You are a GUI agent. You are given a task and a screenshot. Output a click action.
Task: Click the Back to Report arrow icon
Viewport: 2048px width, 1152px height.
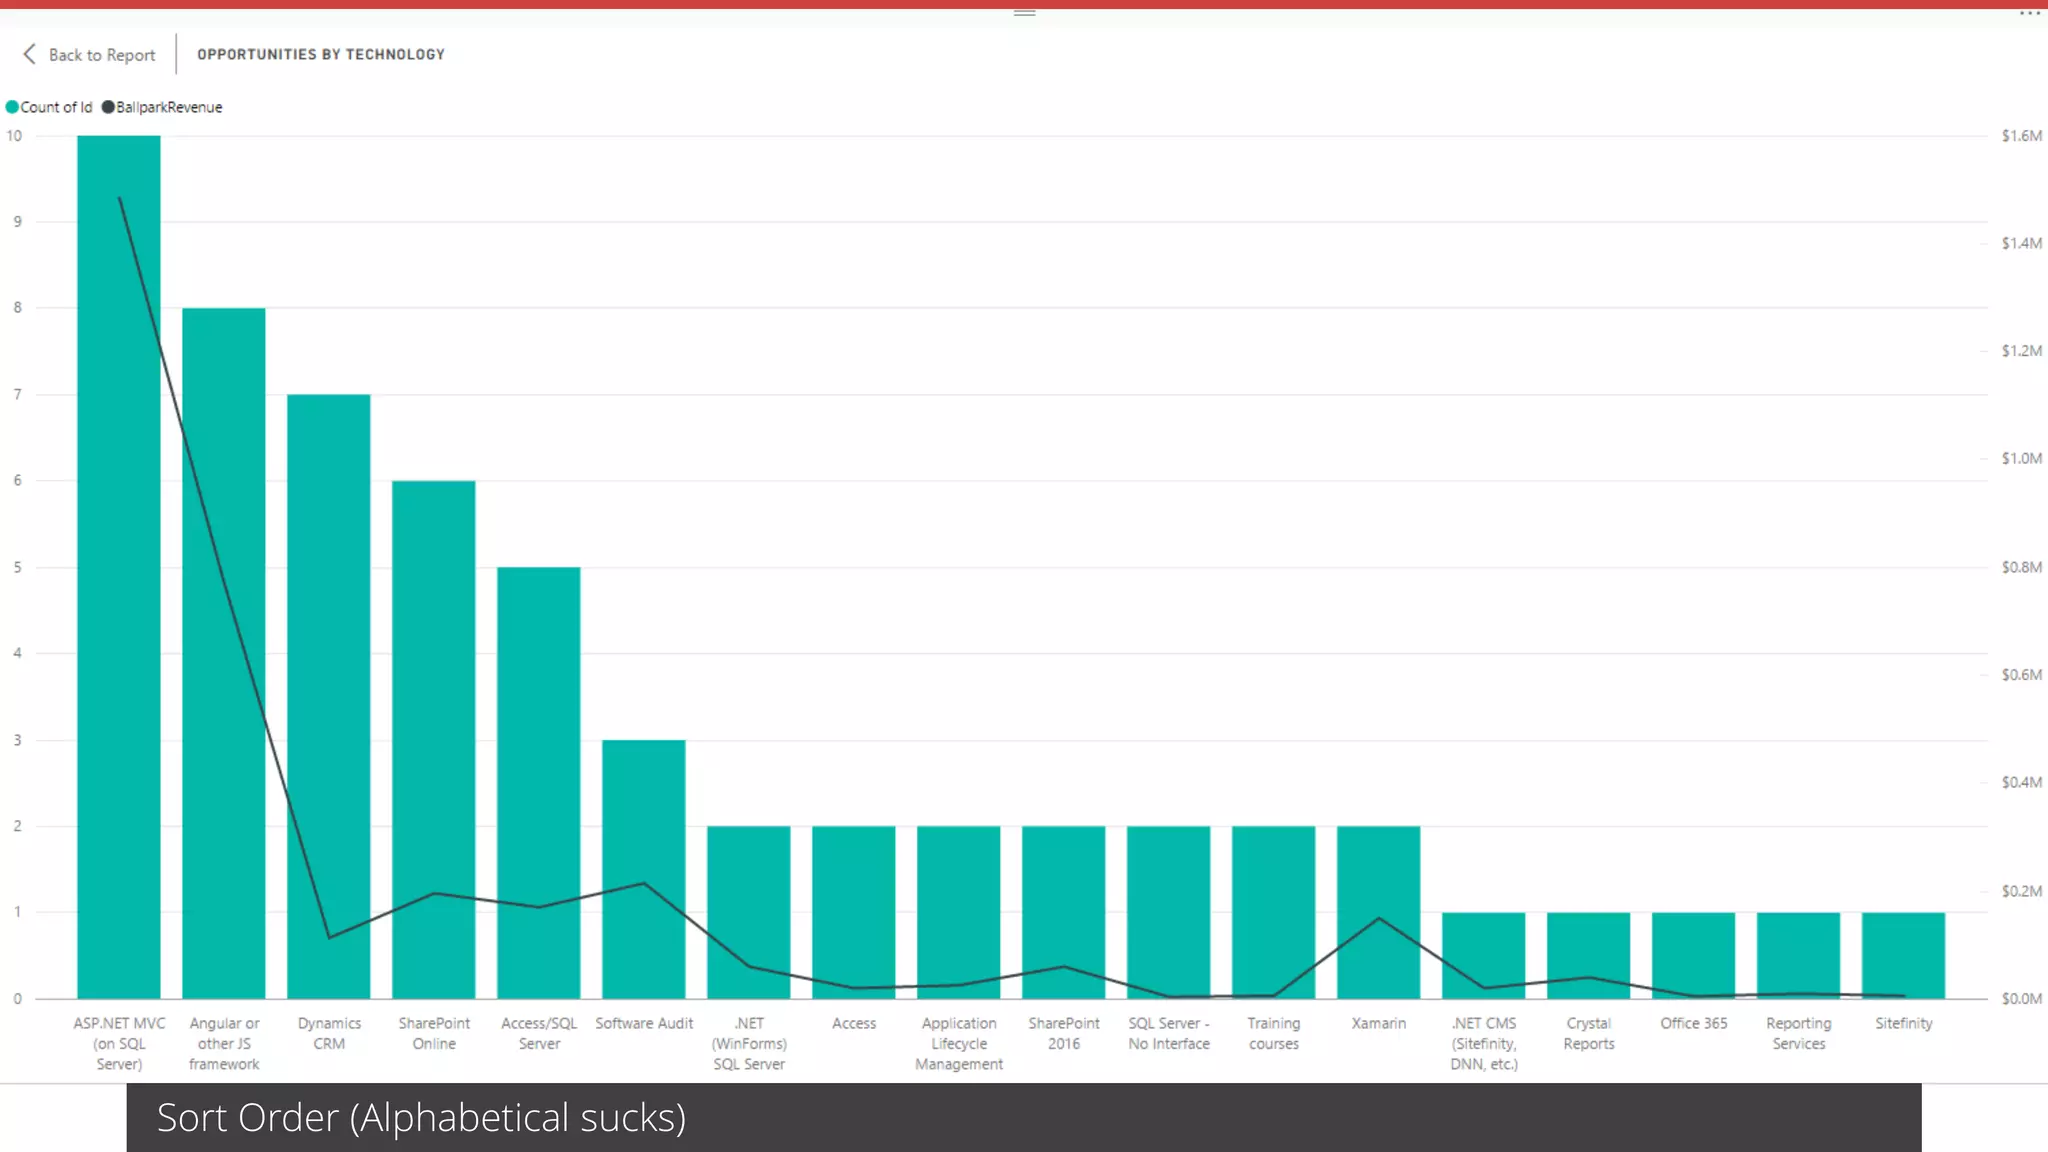(29, 54)
